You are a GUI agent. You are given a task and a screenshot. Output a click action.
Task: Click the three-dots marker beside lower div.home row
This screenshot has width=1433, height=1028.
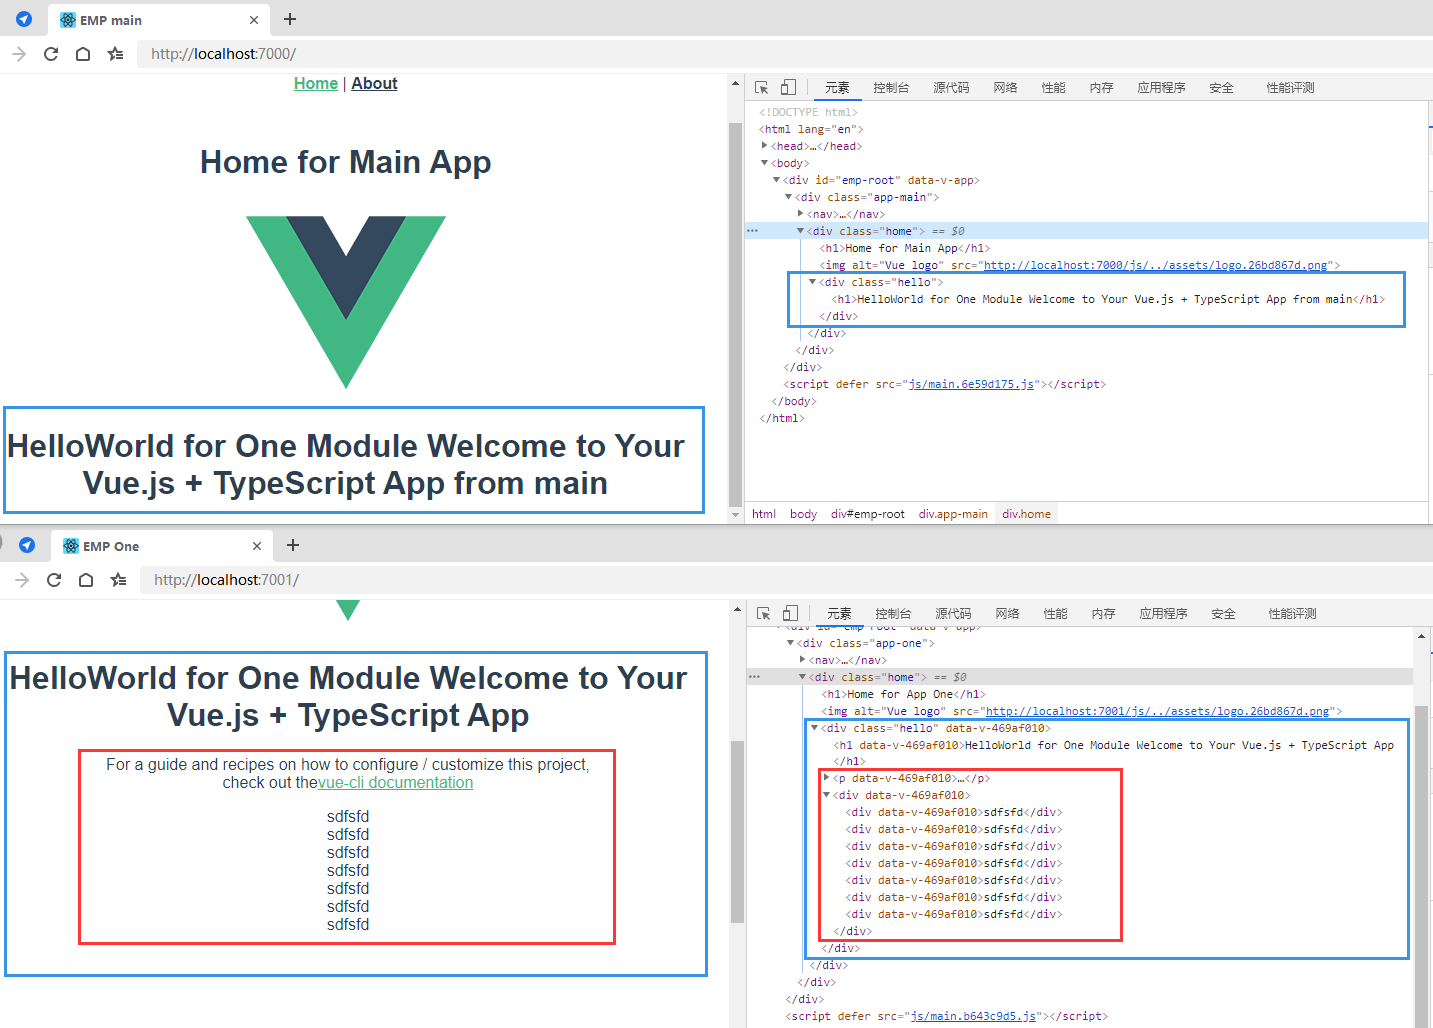[x=755, y=677]
